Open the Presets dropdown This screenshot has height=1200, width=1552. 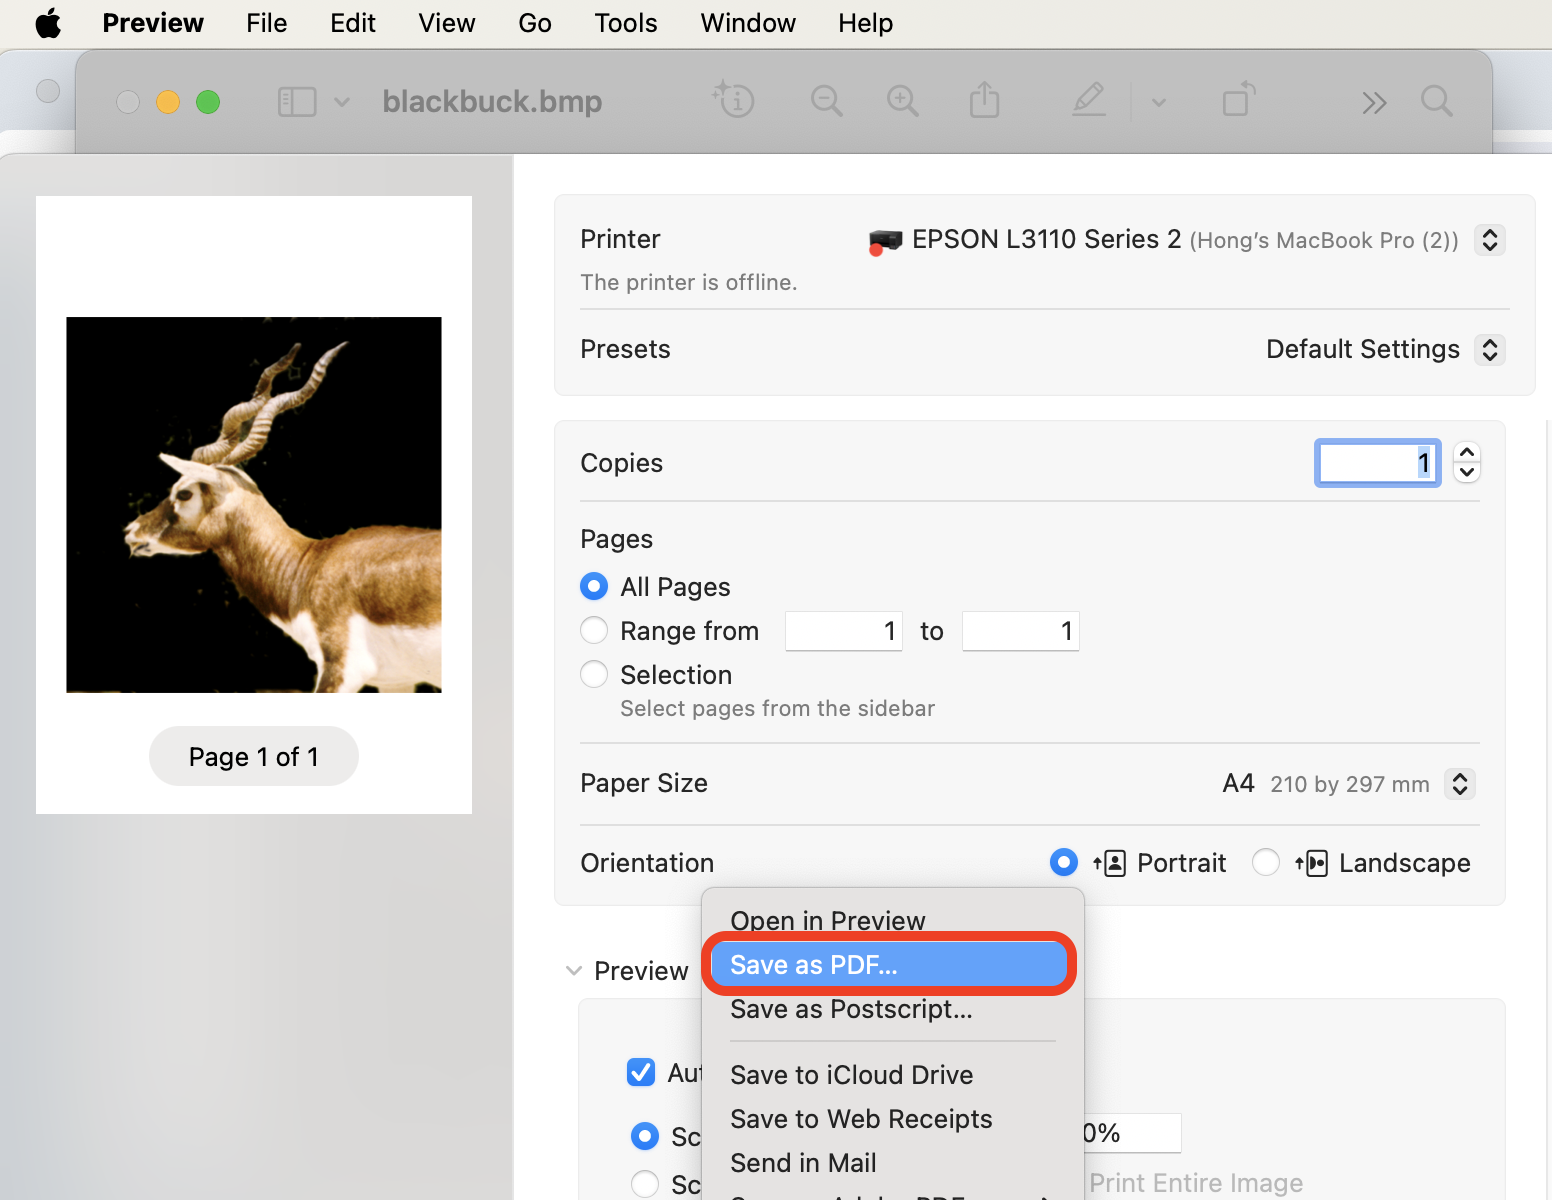[1489, 349]
